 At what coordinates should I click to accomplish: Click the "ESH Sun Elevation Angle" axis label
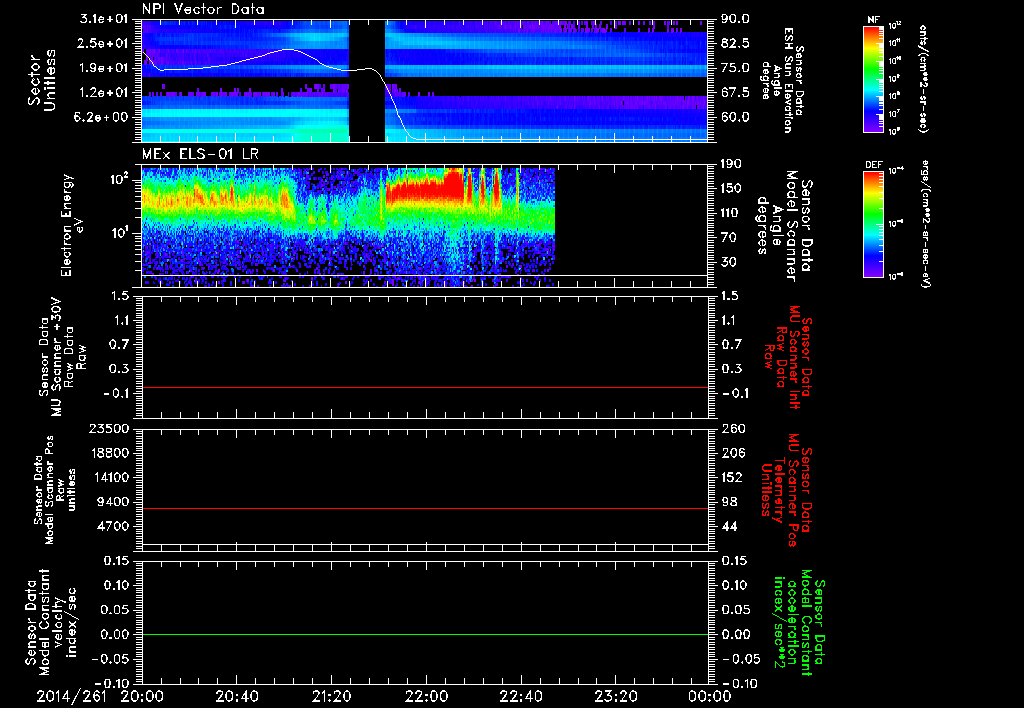(x=782, y=80)
